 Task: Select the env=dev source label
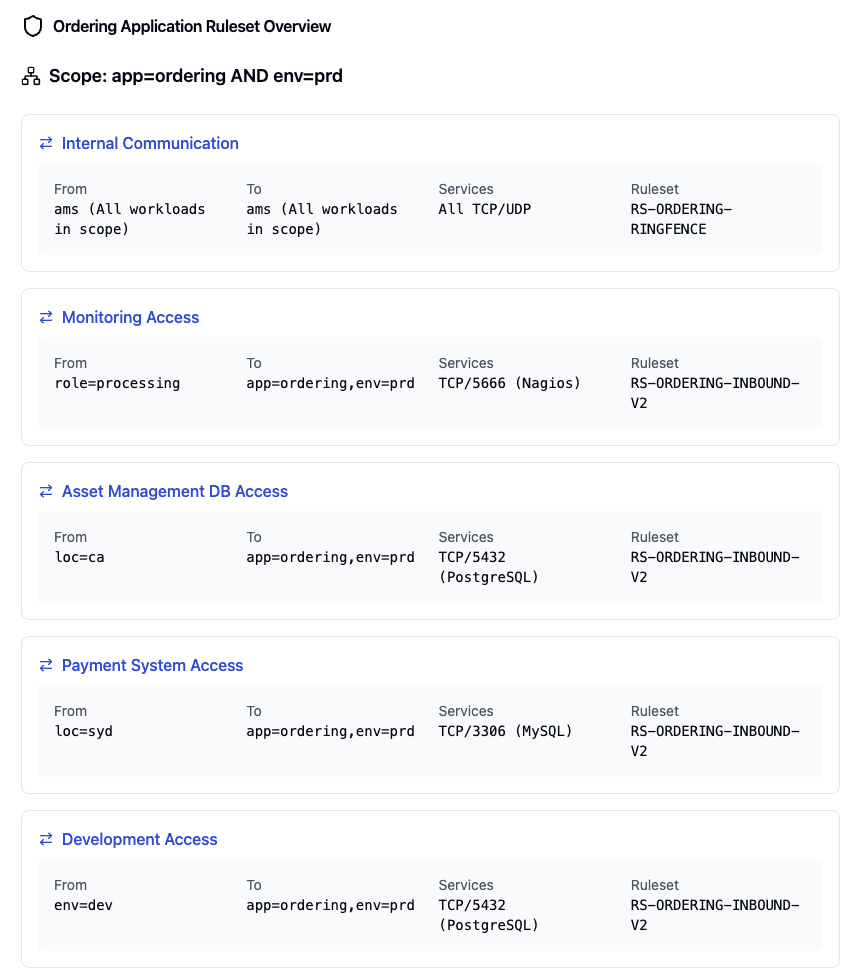point(84,905)
